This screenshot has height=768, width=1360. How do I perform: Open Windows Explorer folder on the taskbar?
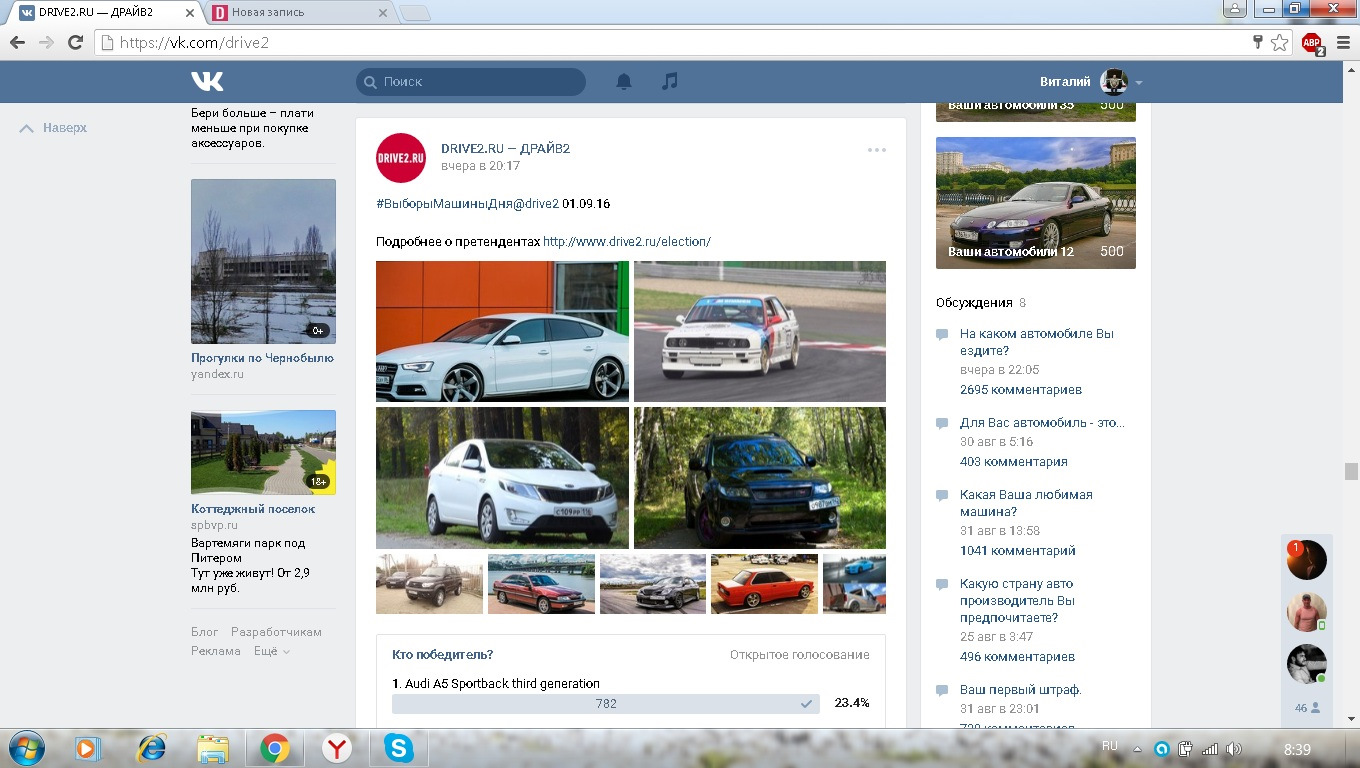tap(213, 748)
